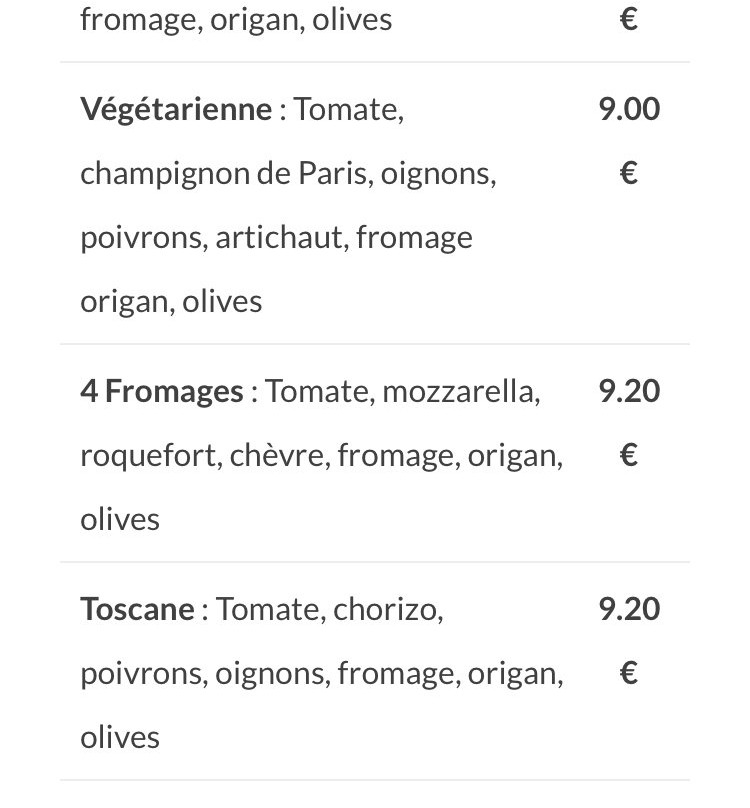Select the Végétarienne pizza name
Viewport: 750px width, 808px height.
(x=176, y=110)
